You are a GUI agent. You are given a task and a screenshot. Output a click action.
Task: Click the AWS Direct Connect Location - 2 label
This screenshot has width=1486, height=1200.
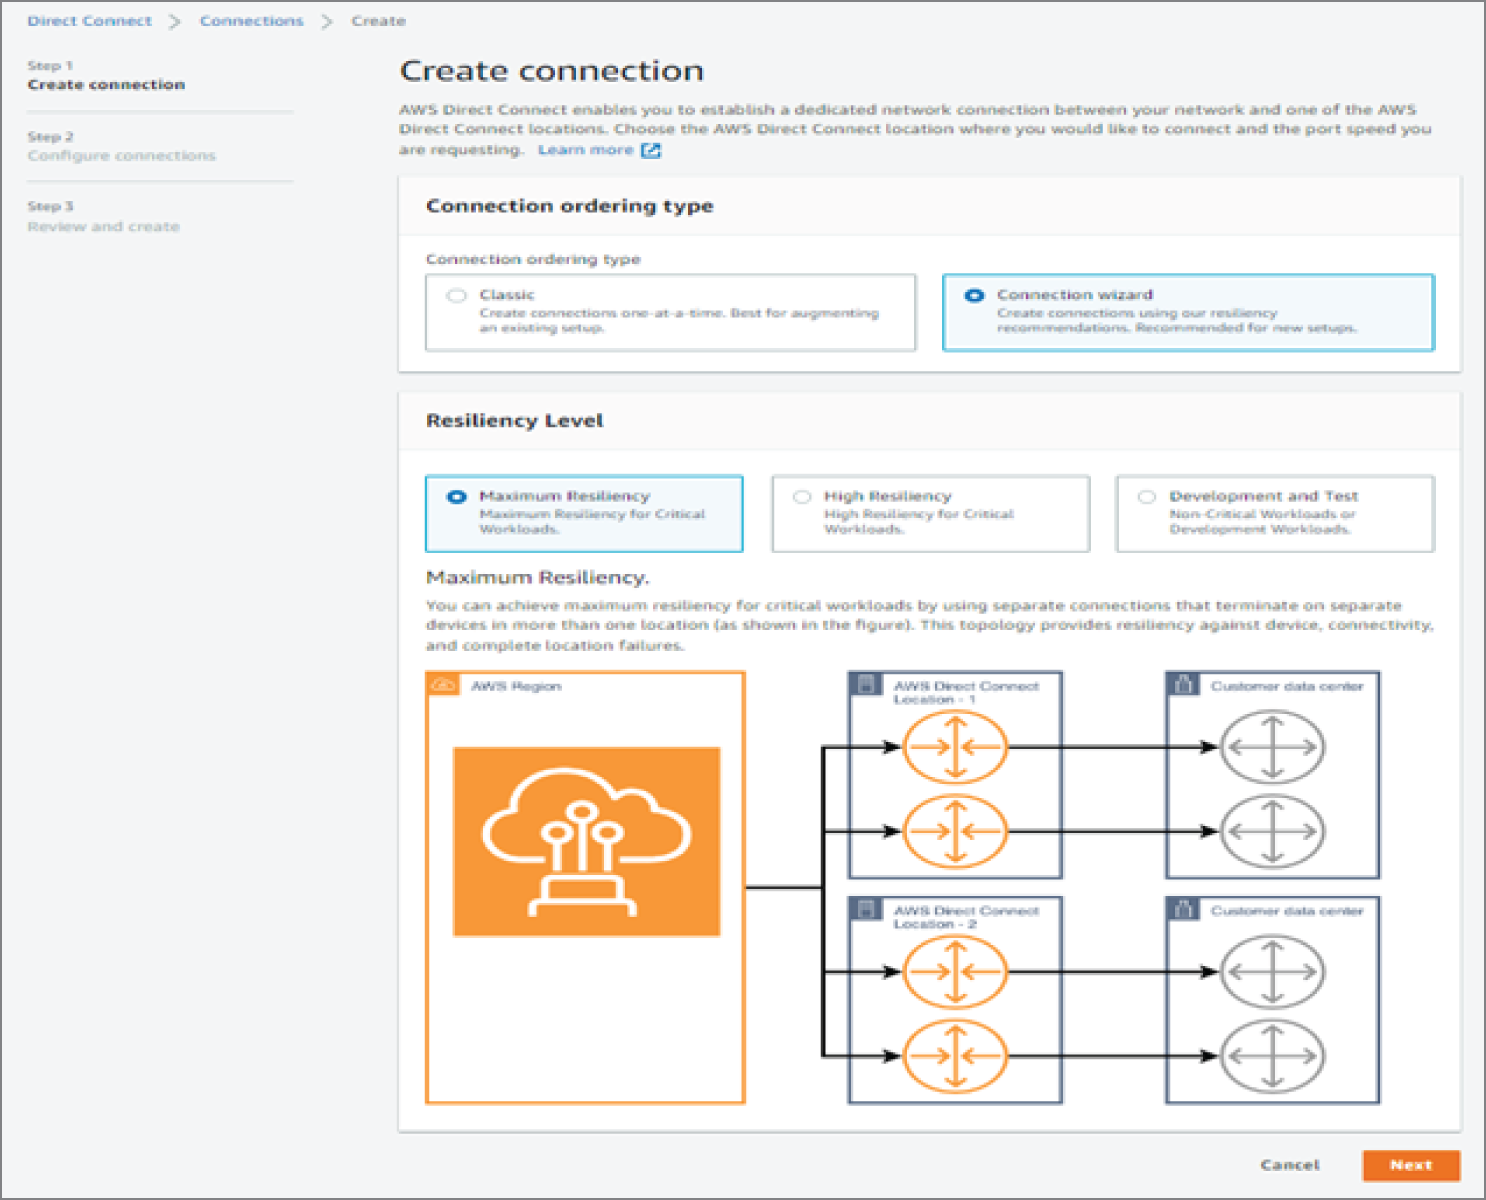click(x=966, y=918)
